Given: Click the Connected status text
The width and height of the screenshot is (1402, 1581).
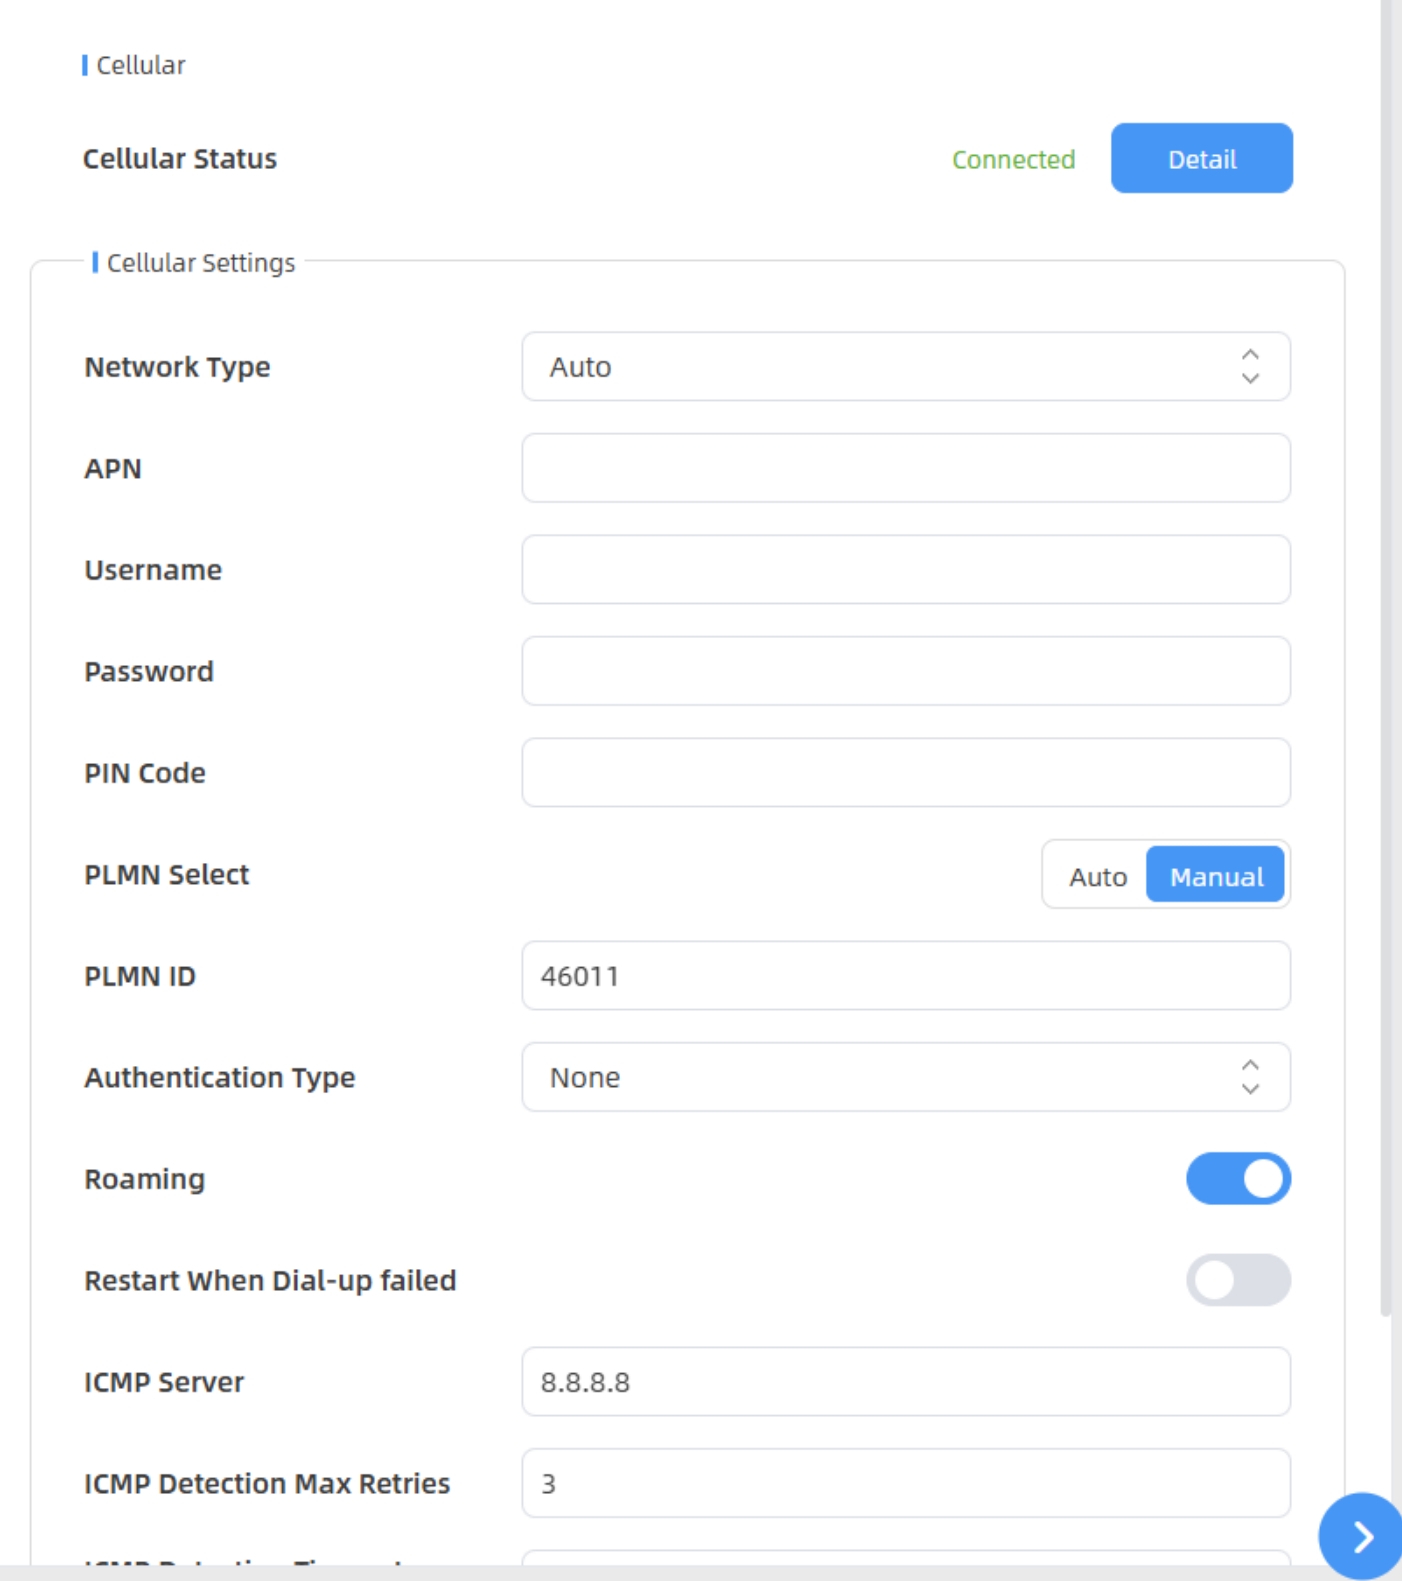Looking at the screenshot, I should [1013, 160].
